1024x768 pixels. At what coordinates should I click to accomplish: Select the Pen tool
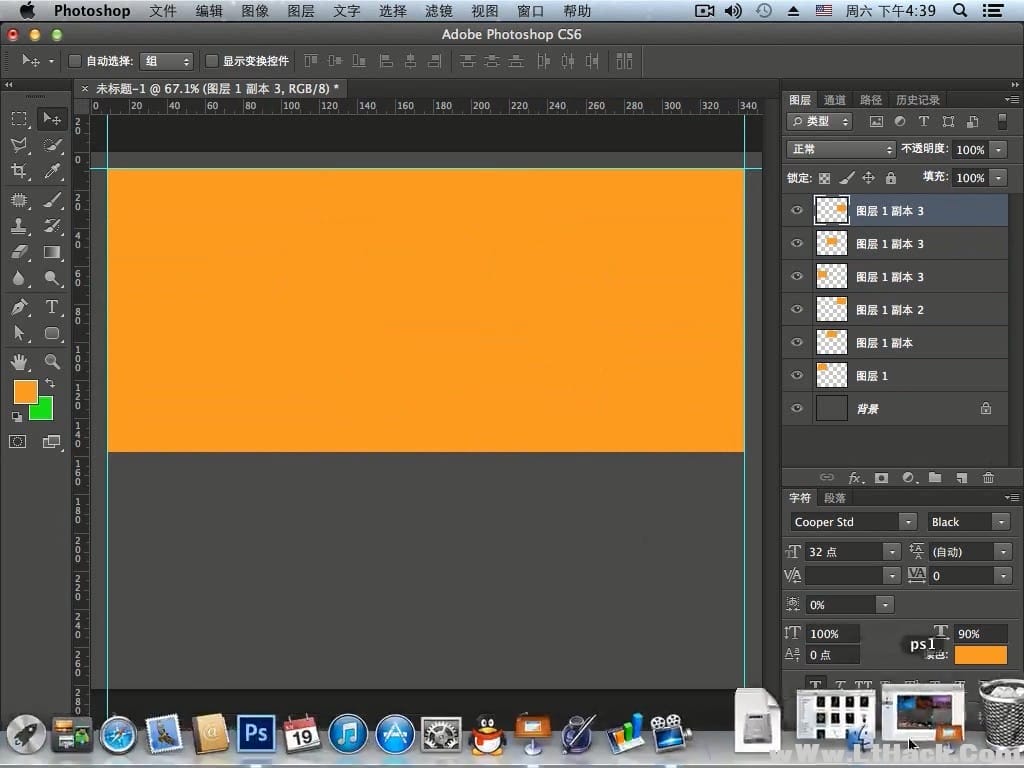pyautogui.click(x=20, y=306)
